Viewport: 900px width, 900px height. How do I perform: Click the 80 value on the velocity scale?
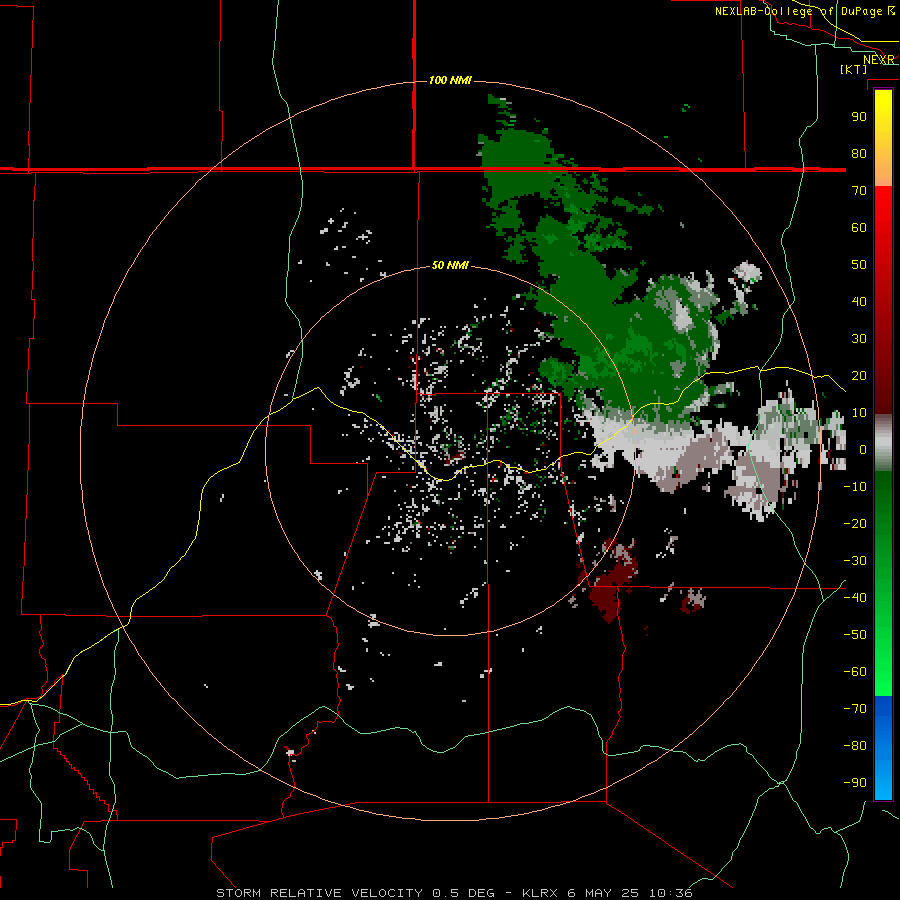859,154
